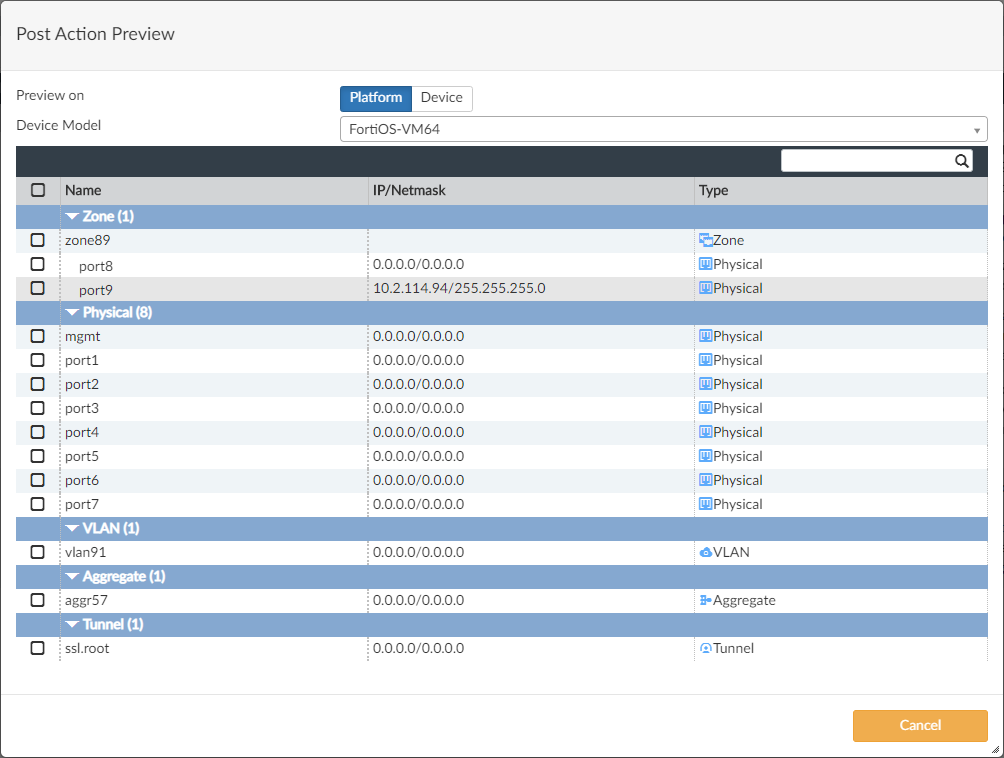Select the Platform tab
This screenshot has width=1004, height=758.
376,98
